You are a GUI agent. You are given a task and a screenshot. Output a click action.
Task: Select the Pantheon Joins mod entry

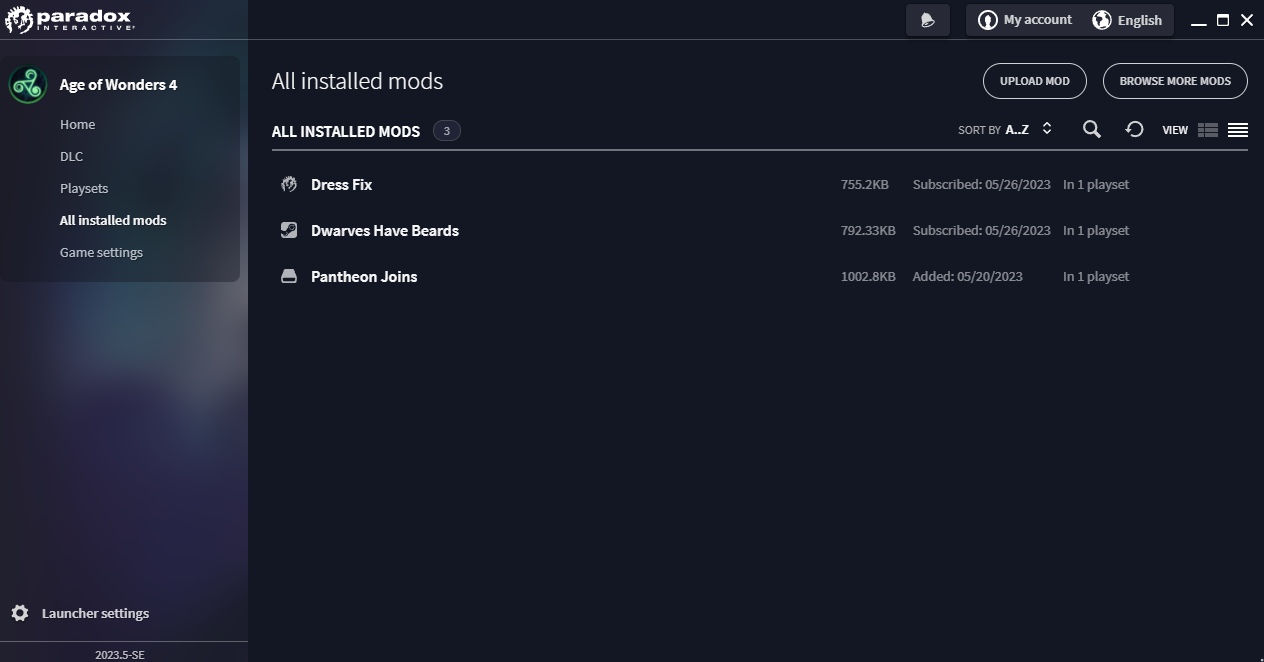(x=364, y=276)
